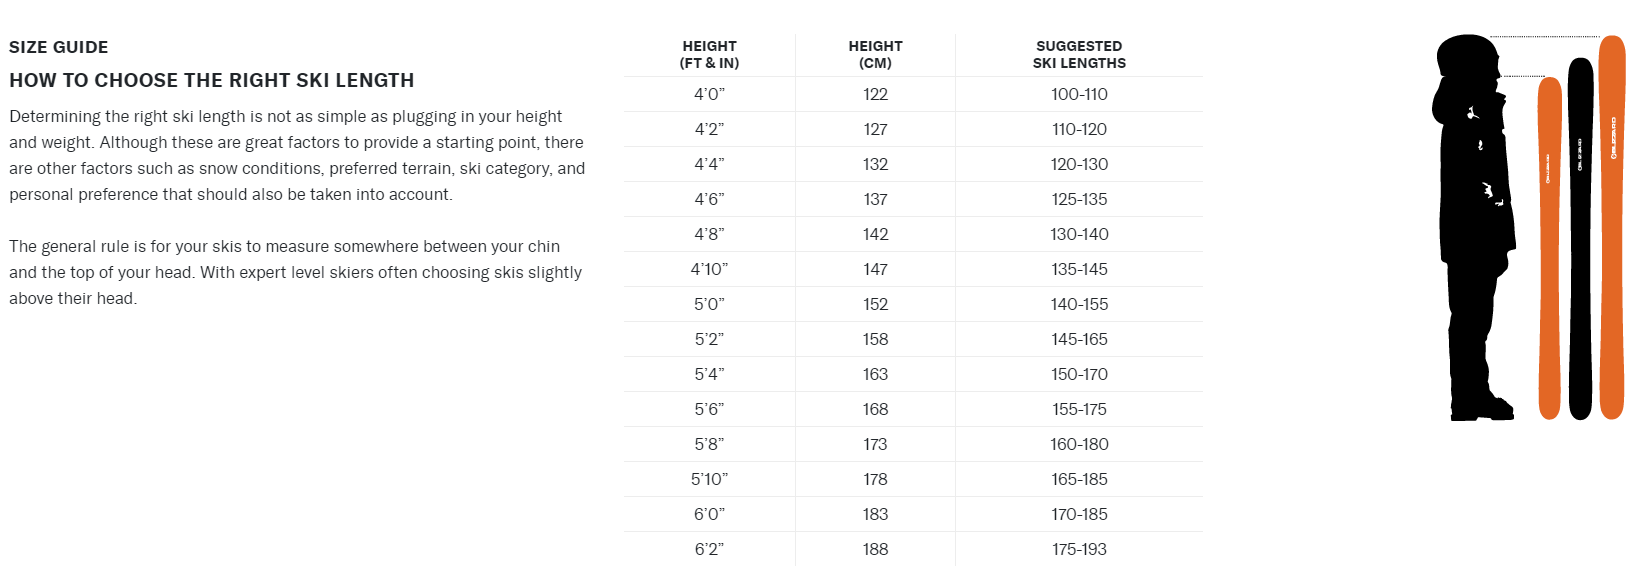Select the 100-110 ski length cell
This screenshot has width=1640, height=576.
[1079, 94]
